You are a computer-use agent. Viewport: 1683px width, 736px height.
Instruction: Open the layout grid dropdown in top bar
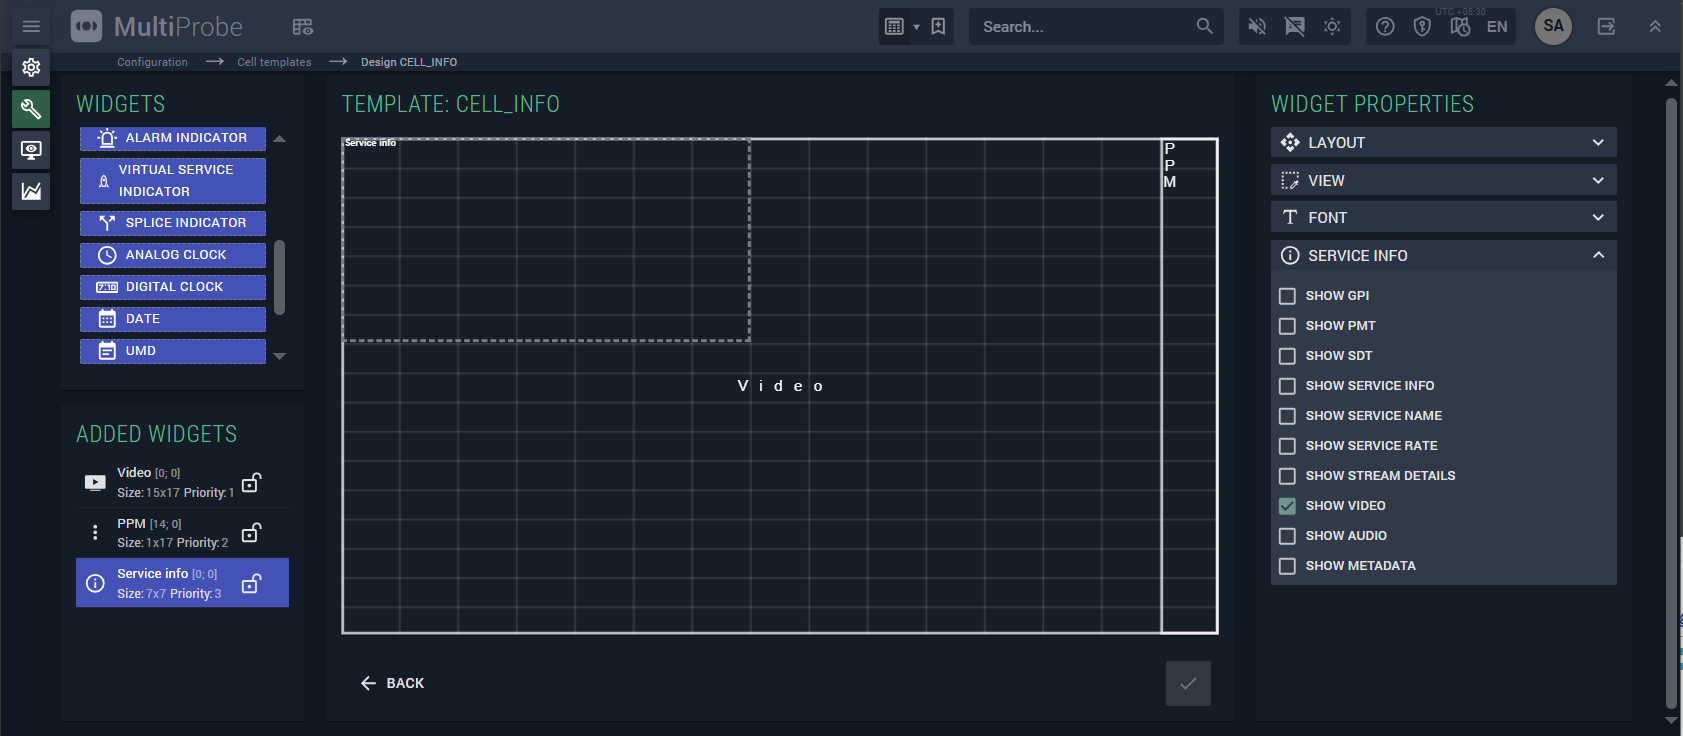[x=901, y=27]
